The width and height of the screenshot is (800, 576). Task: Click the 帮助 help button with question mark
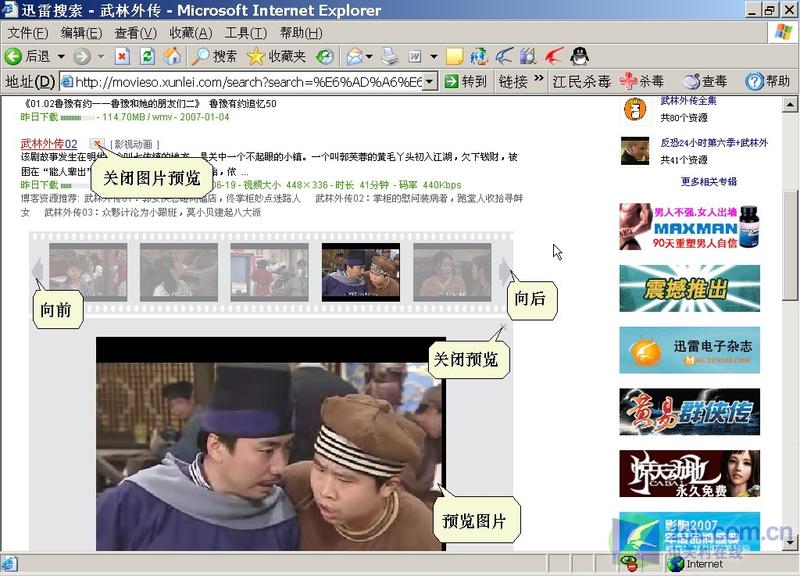point(767,81)
